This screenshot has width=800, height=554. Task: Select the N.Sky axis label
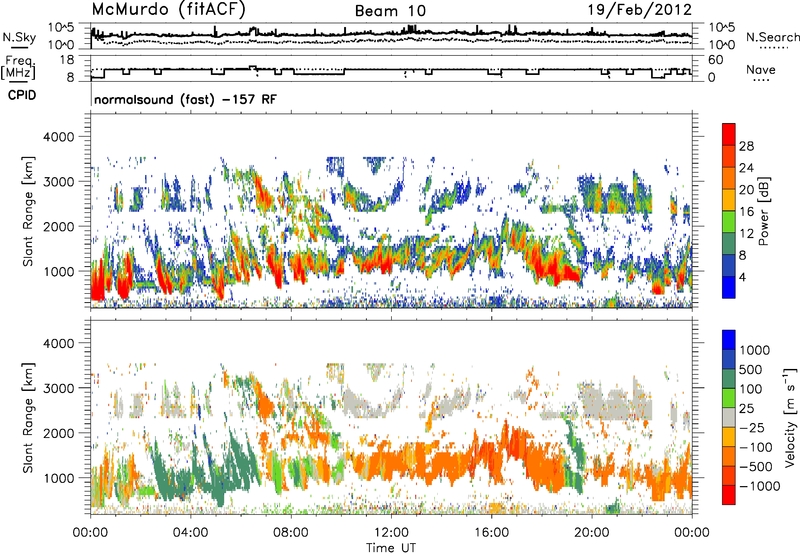[19, 37]
